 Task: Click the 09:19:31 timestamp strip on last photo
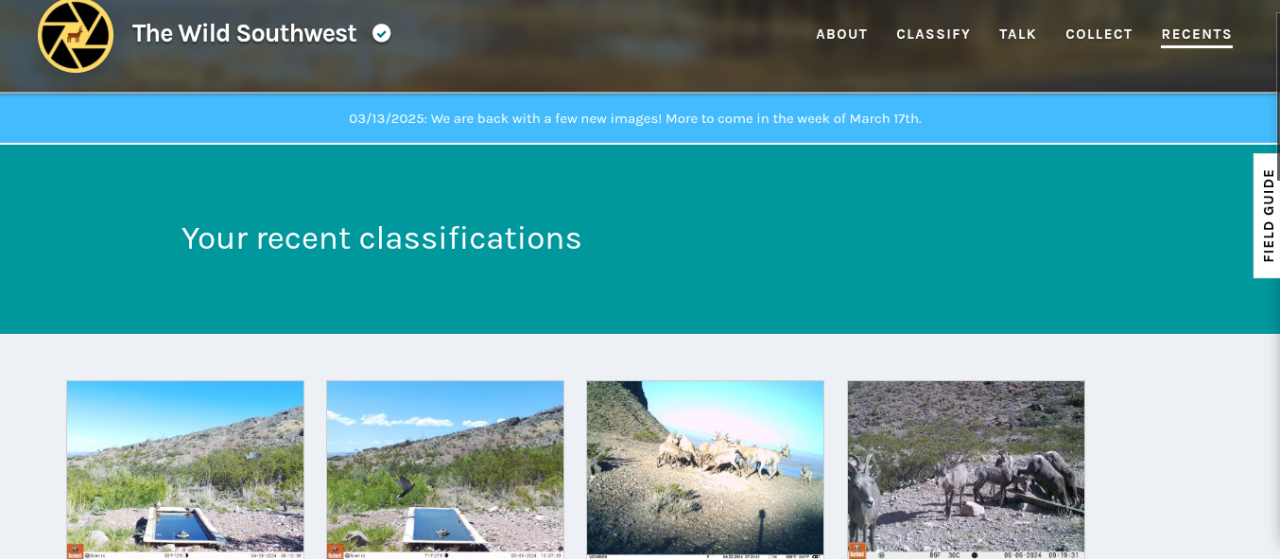pos(966,552)
